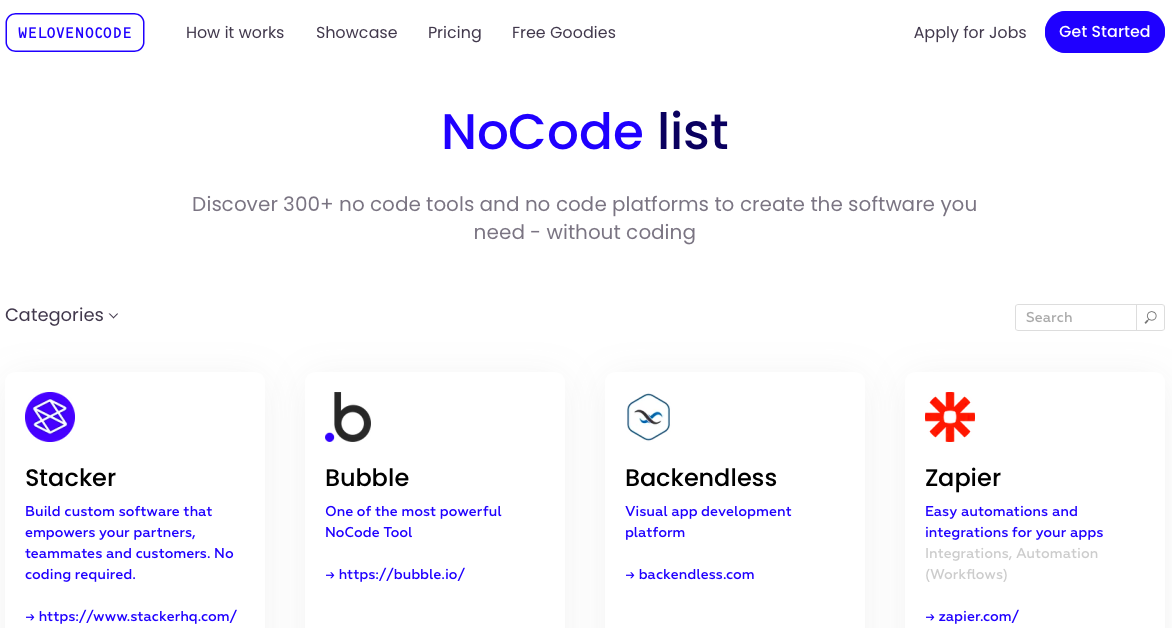Screen dimensions: 1172x628
Task: Click the Get Started button
Action: pos(1105,32)
